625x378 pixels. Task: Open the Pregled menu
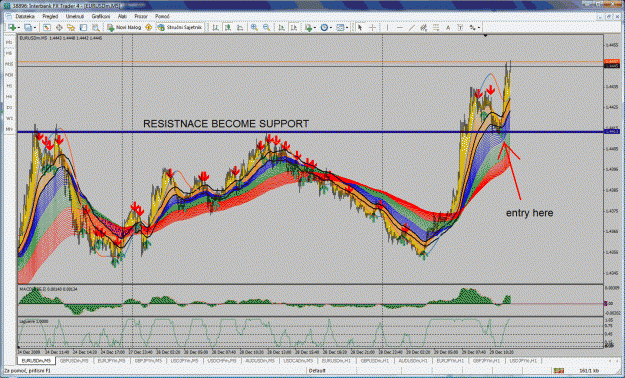click(50, 16)
